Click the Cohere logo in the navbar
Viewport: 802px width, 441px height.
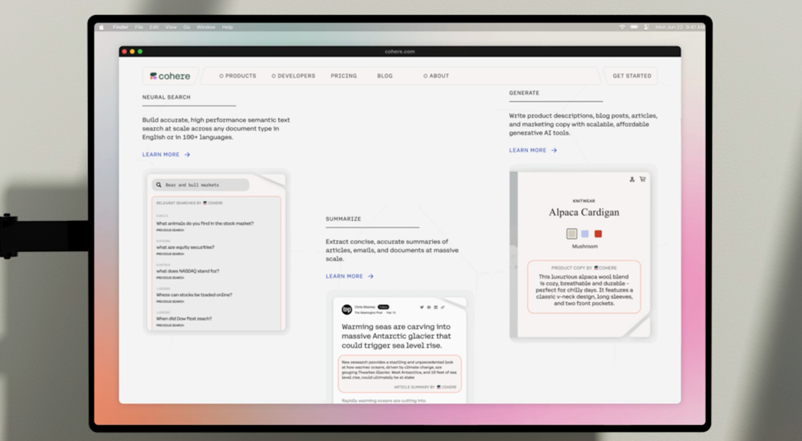168,76
